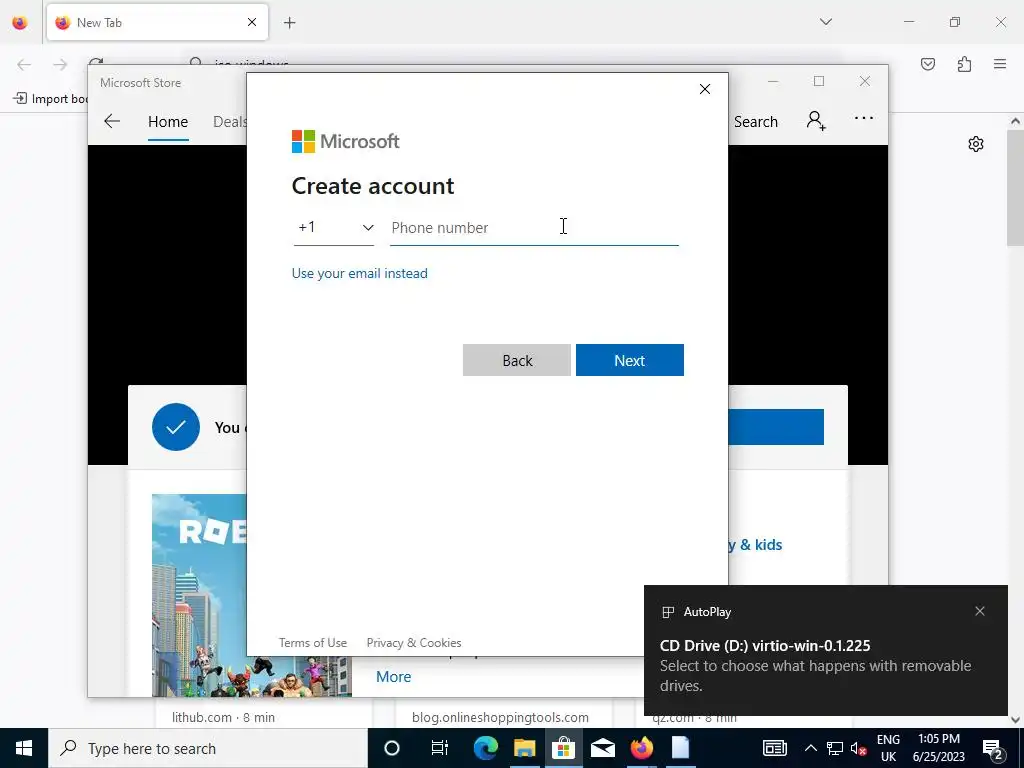The height and width of the screenshot is (768, 1024).
Task: Close the Create account dialog
Action: tap(705, 89)
